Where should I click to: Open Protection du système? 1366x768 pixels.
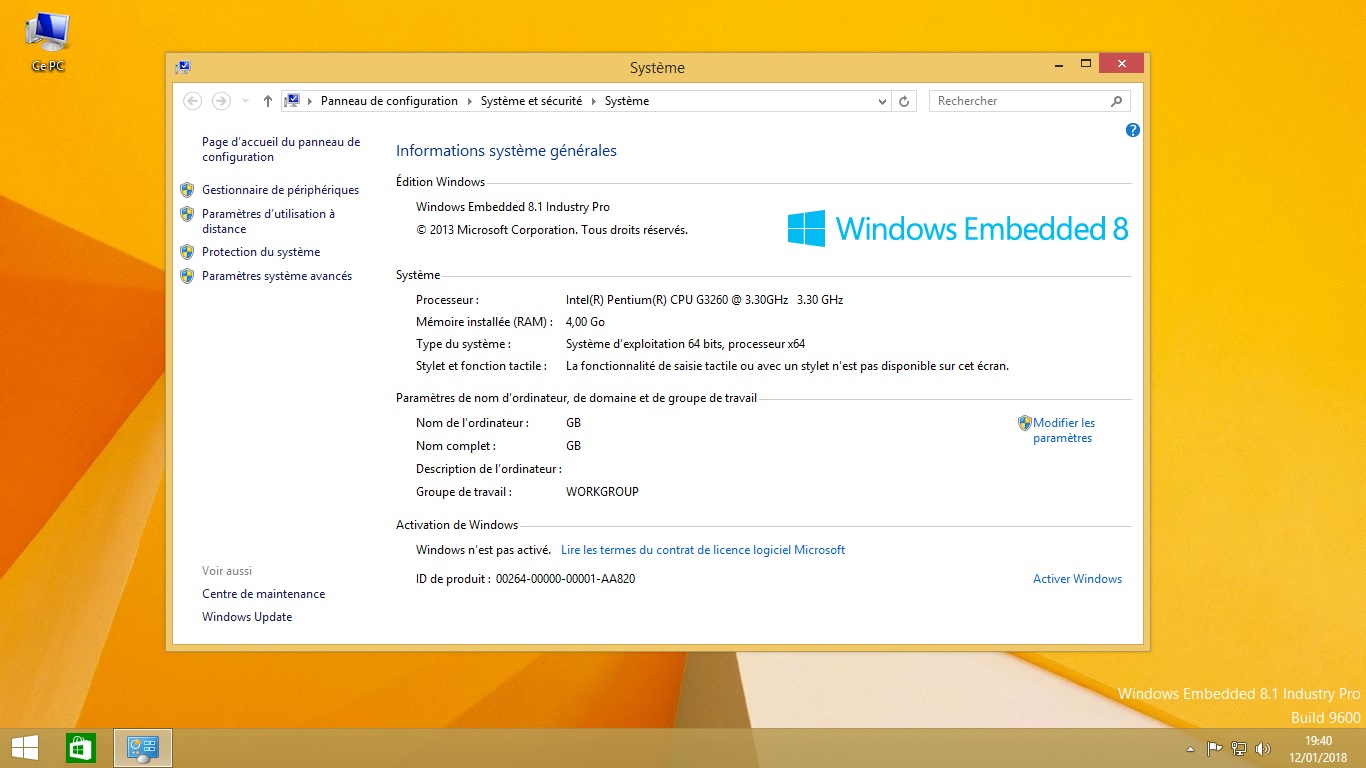pos(261,252)
